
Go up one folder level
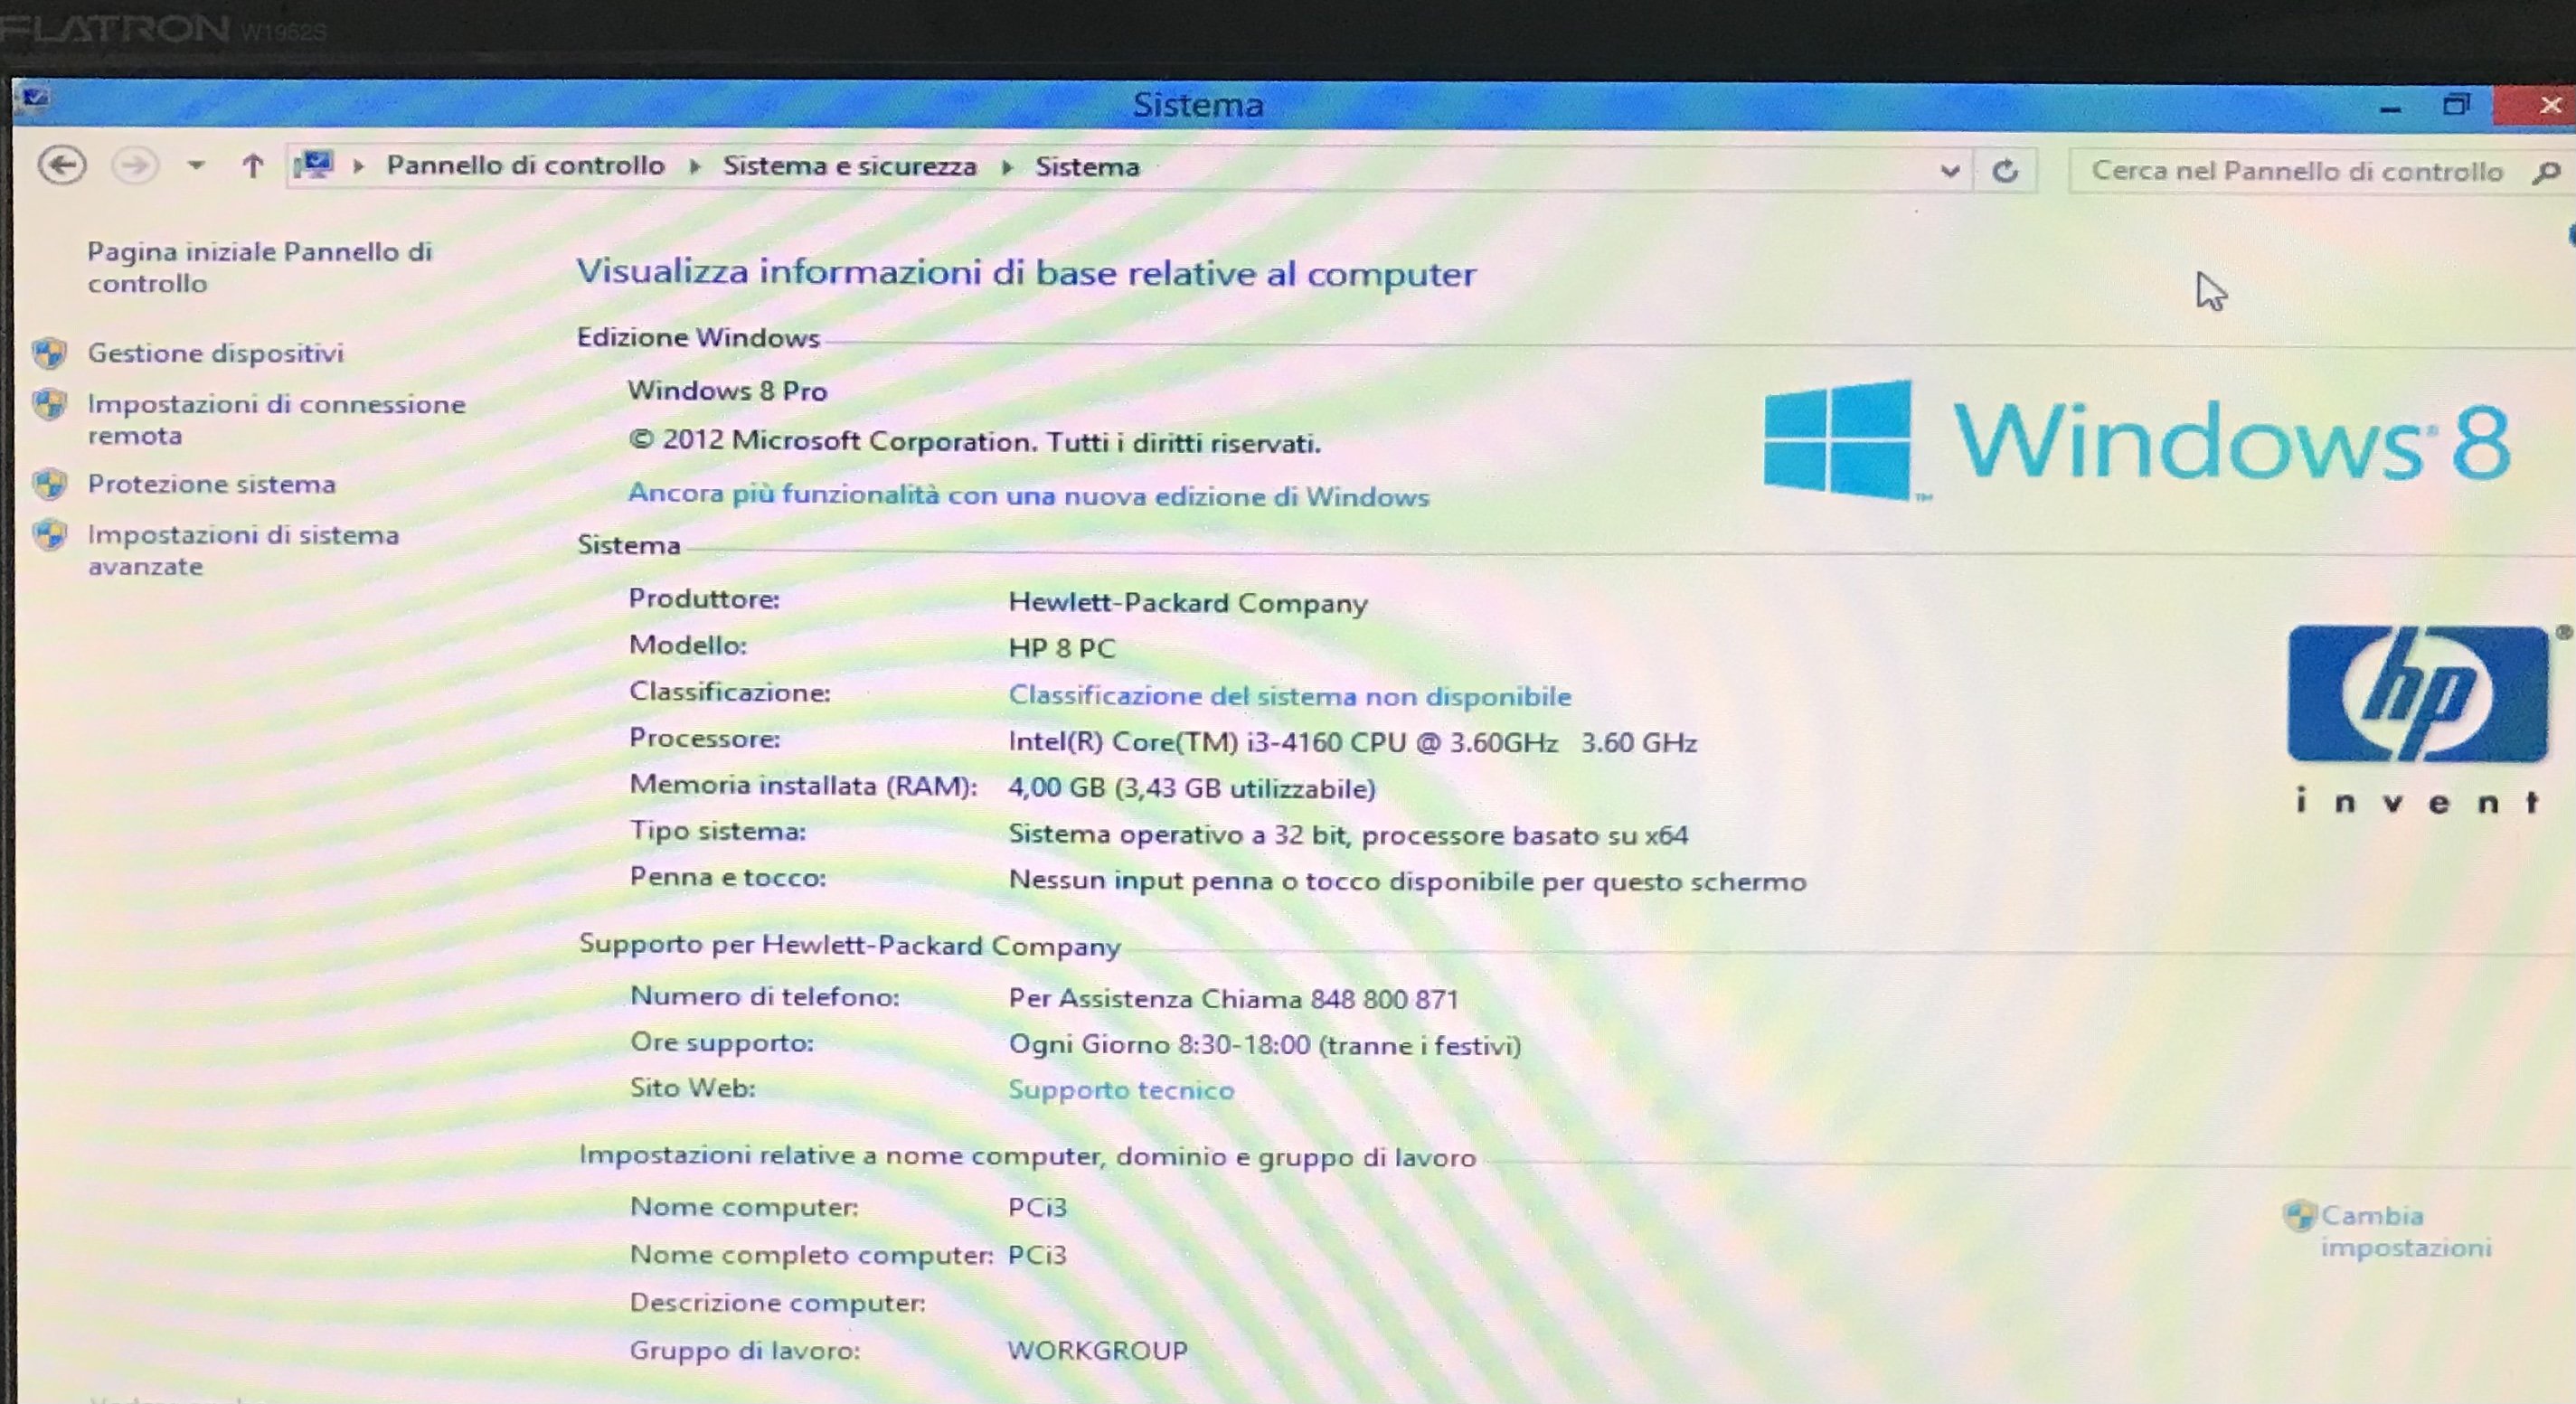(253, 166)
